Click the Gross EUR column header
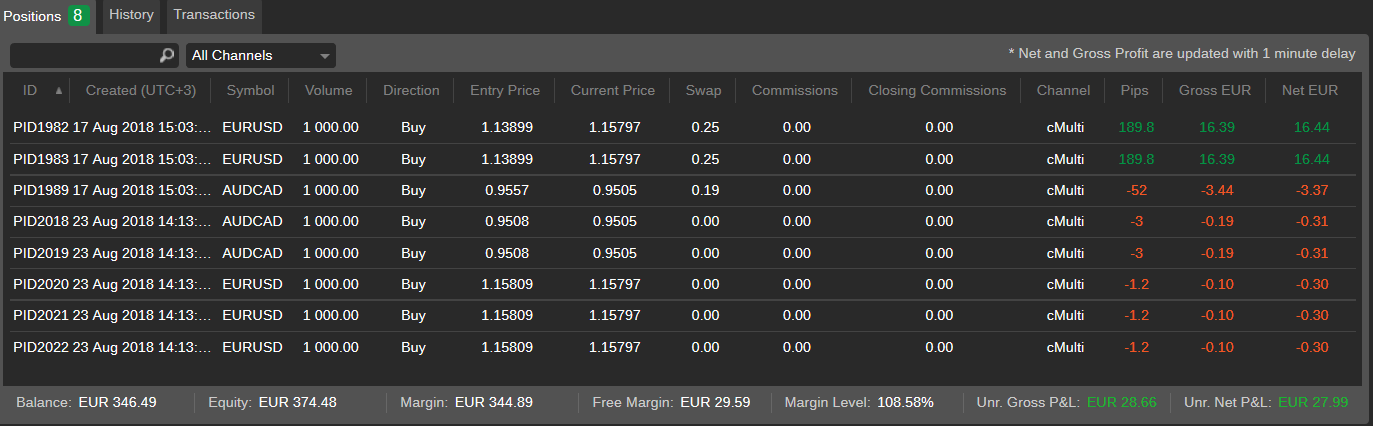Image resolution: width=1373 pixels, height=426 pixels. pyautogui.click(x=1215, y=90)
